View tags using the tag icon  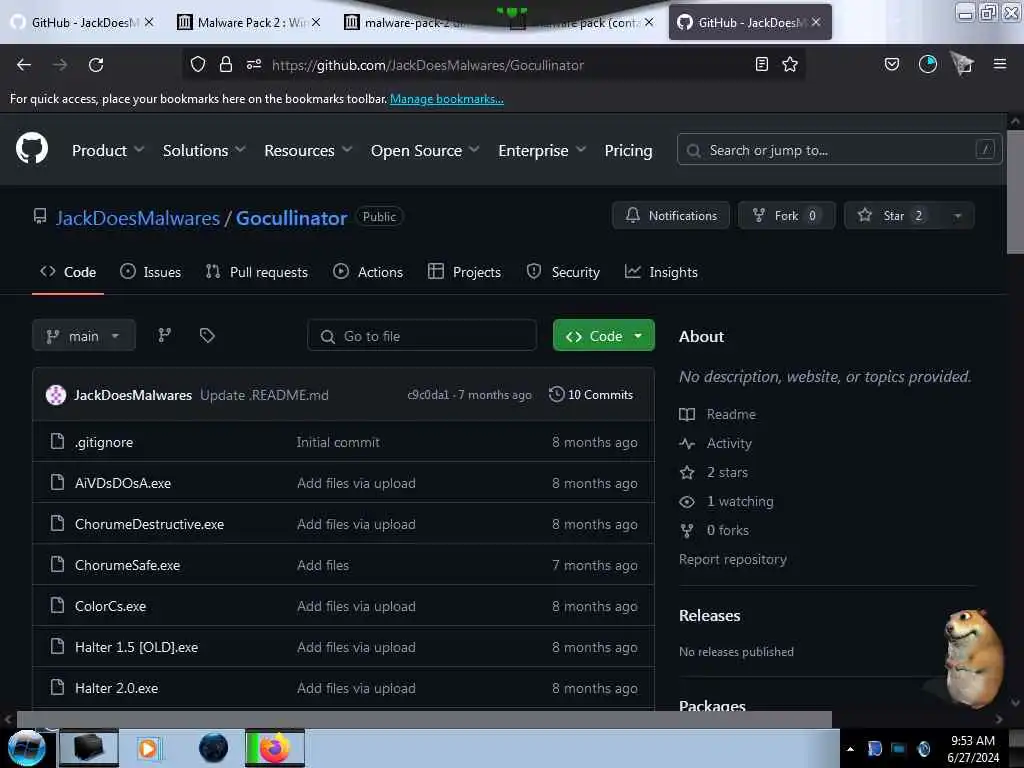(207, 335)
